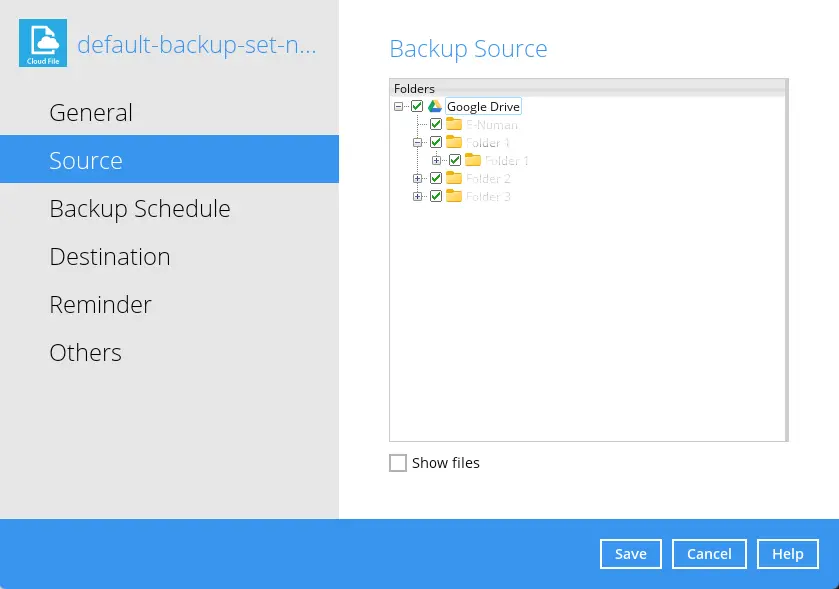Uncheck the E-Numan folder checkbox
Viewport: 839px width, 589px height.
pos(436,125)
